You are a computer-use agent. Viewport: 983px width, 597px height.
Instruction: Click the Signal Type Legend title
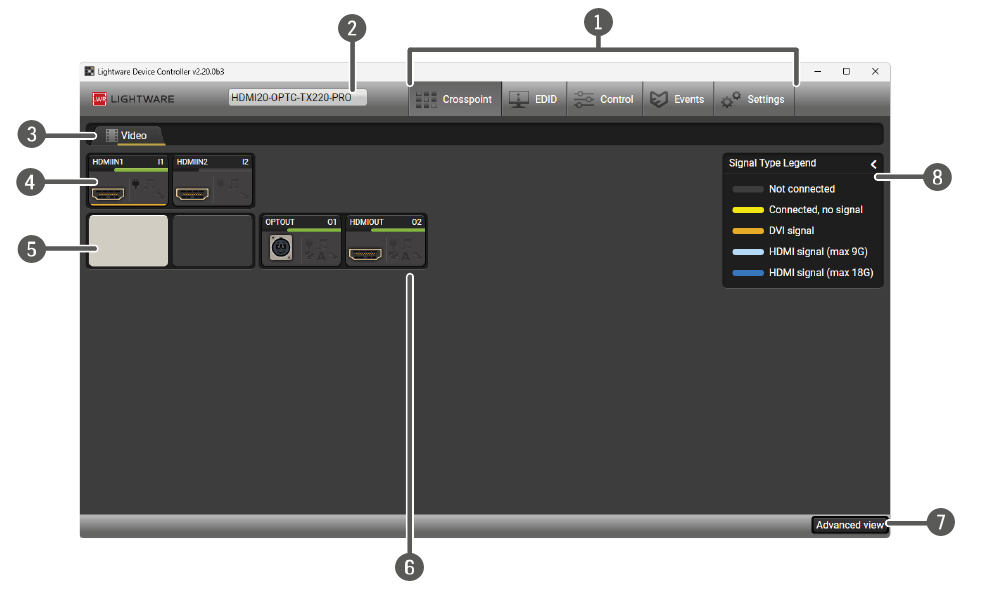[x=772, y=163]
